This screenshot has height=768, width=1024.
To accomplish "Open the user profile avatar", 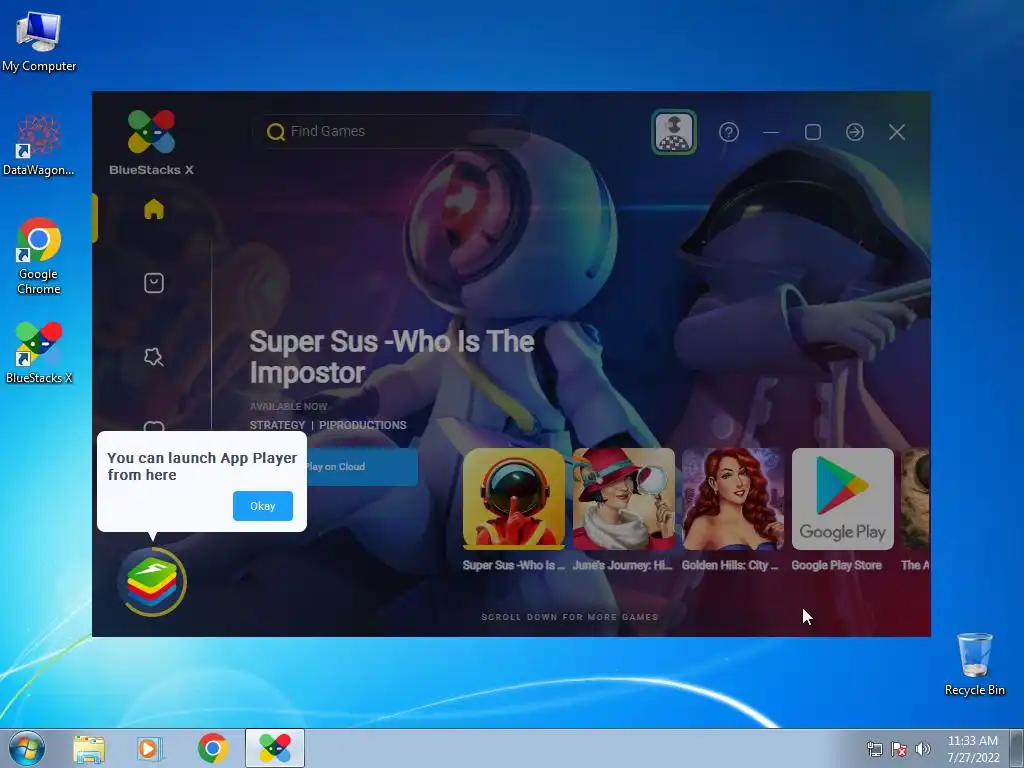I will coord(674,132).
